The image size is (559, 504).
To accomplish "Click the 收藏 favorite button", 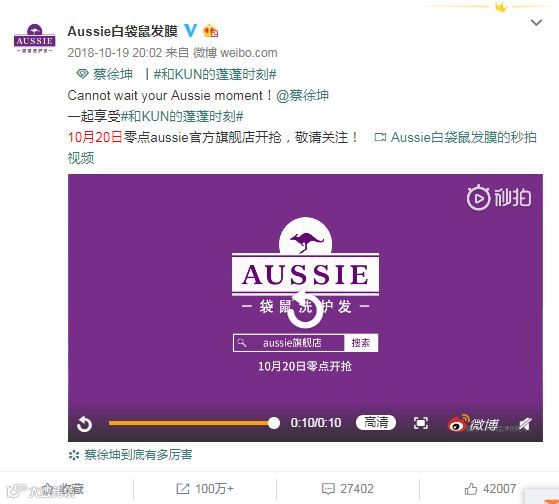I will click(63, 489).
